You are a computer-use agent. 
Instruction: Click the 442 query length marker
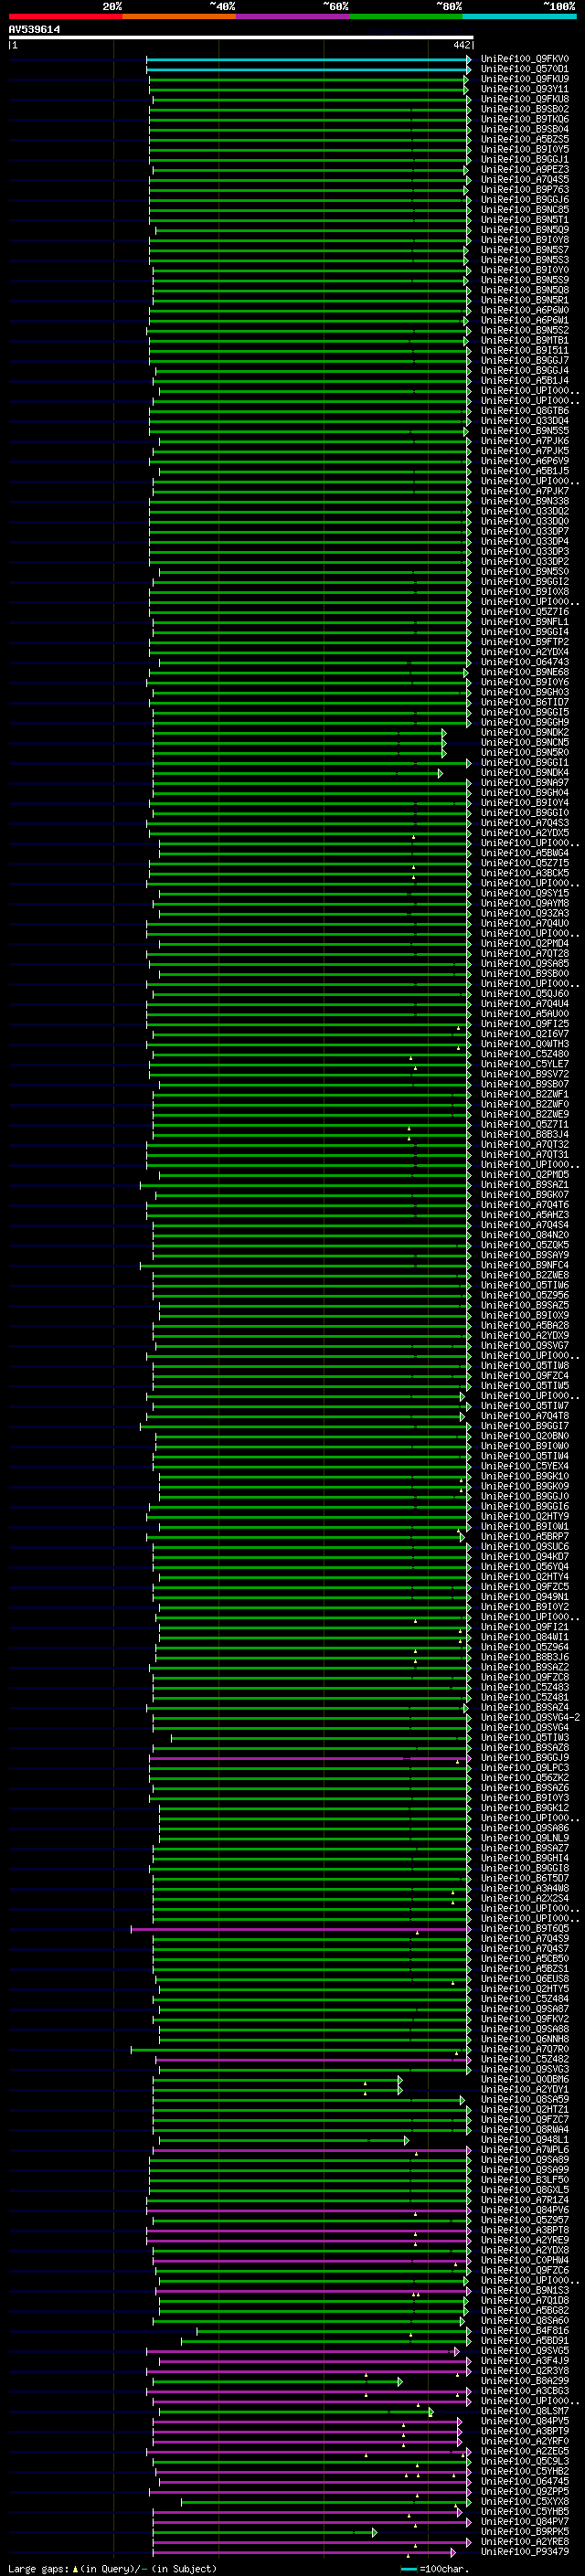(x=461, y=45)
